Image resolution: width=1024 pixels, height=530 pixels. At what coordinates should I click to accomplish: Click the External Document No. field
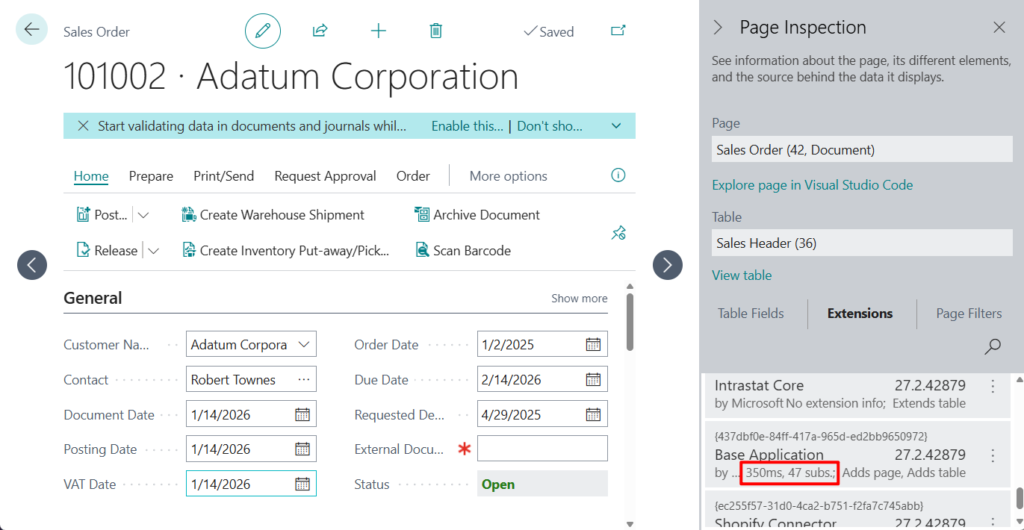coord(542,449)
